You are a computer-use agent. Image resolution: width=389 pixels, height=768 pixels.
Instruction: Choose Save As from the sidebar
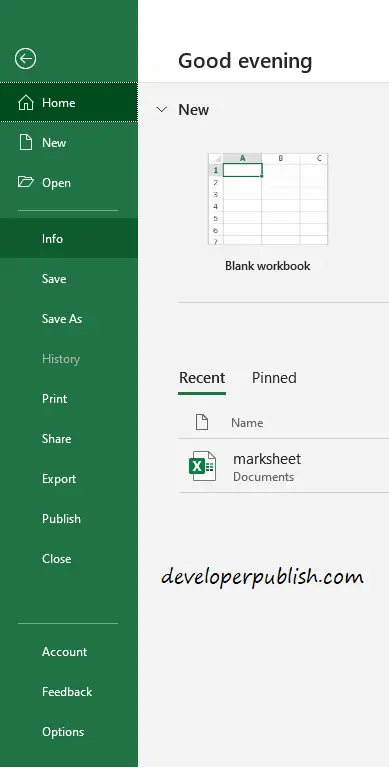coord(69,319)
